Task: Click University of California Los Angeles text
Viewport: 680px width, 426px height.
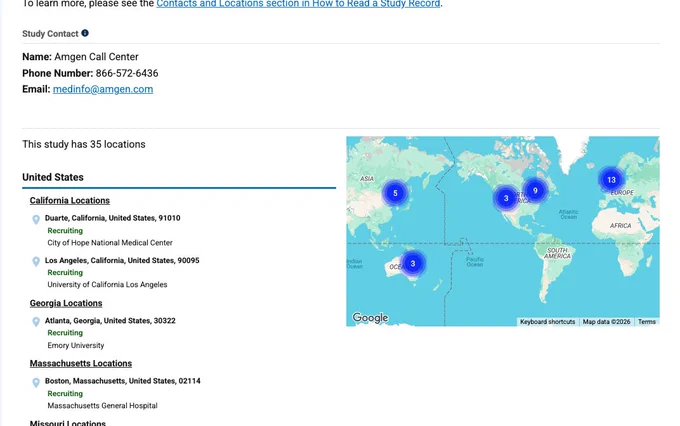Action: 107,285
